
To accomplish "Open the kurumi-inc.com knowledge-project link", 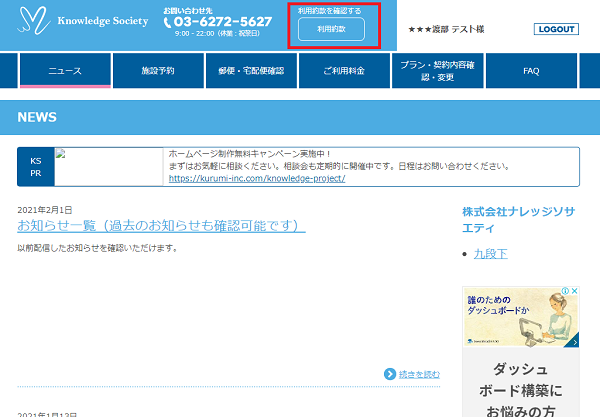I will 257,178.
